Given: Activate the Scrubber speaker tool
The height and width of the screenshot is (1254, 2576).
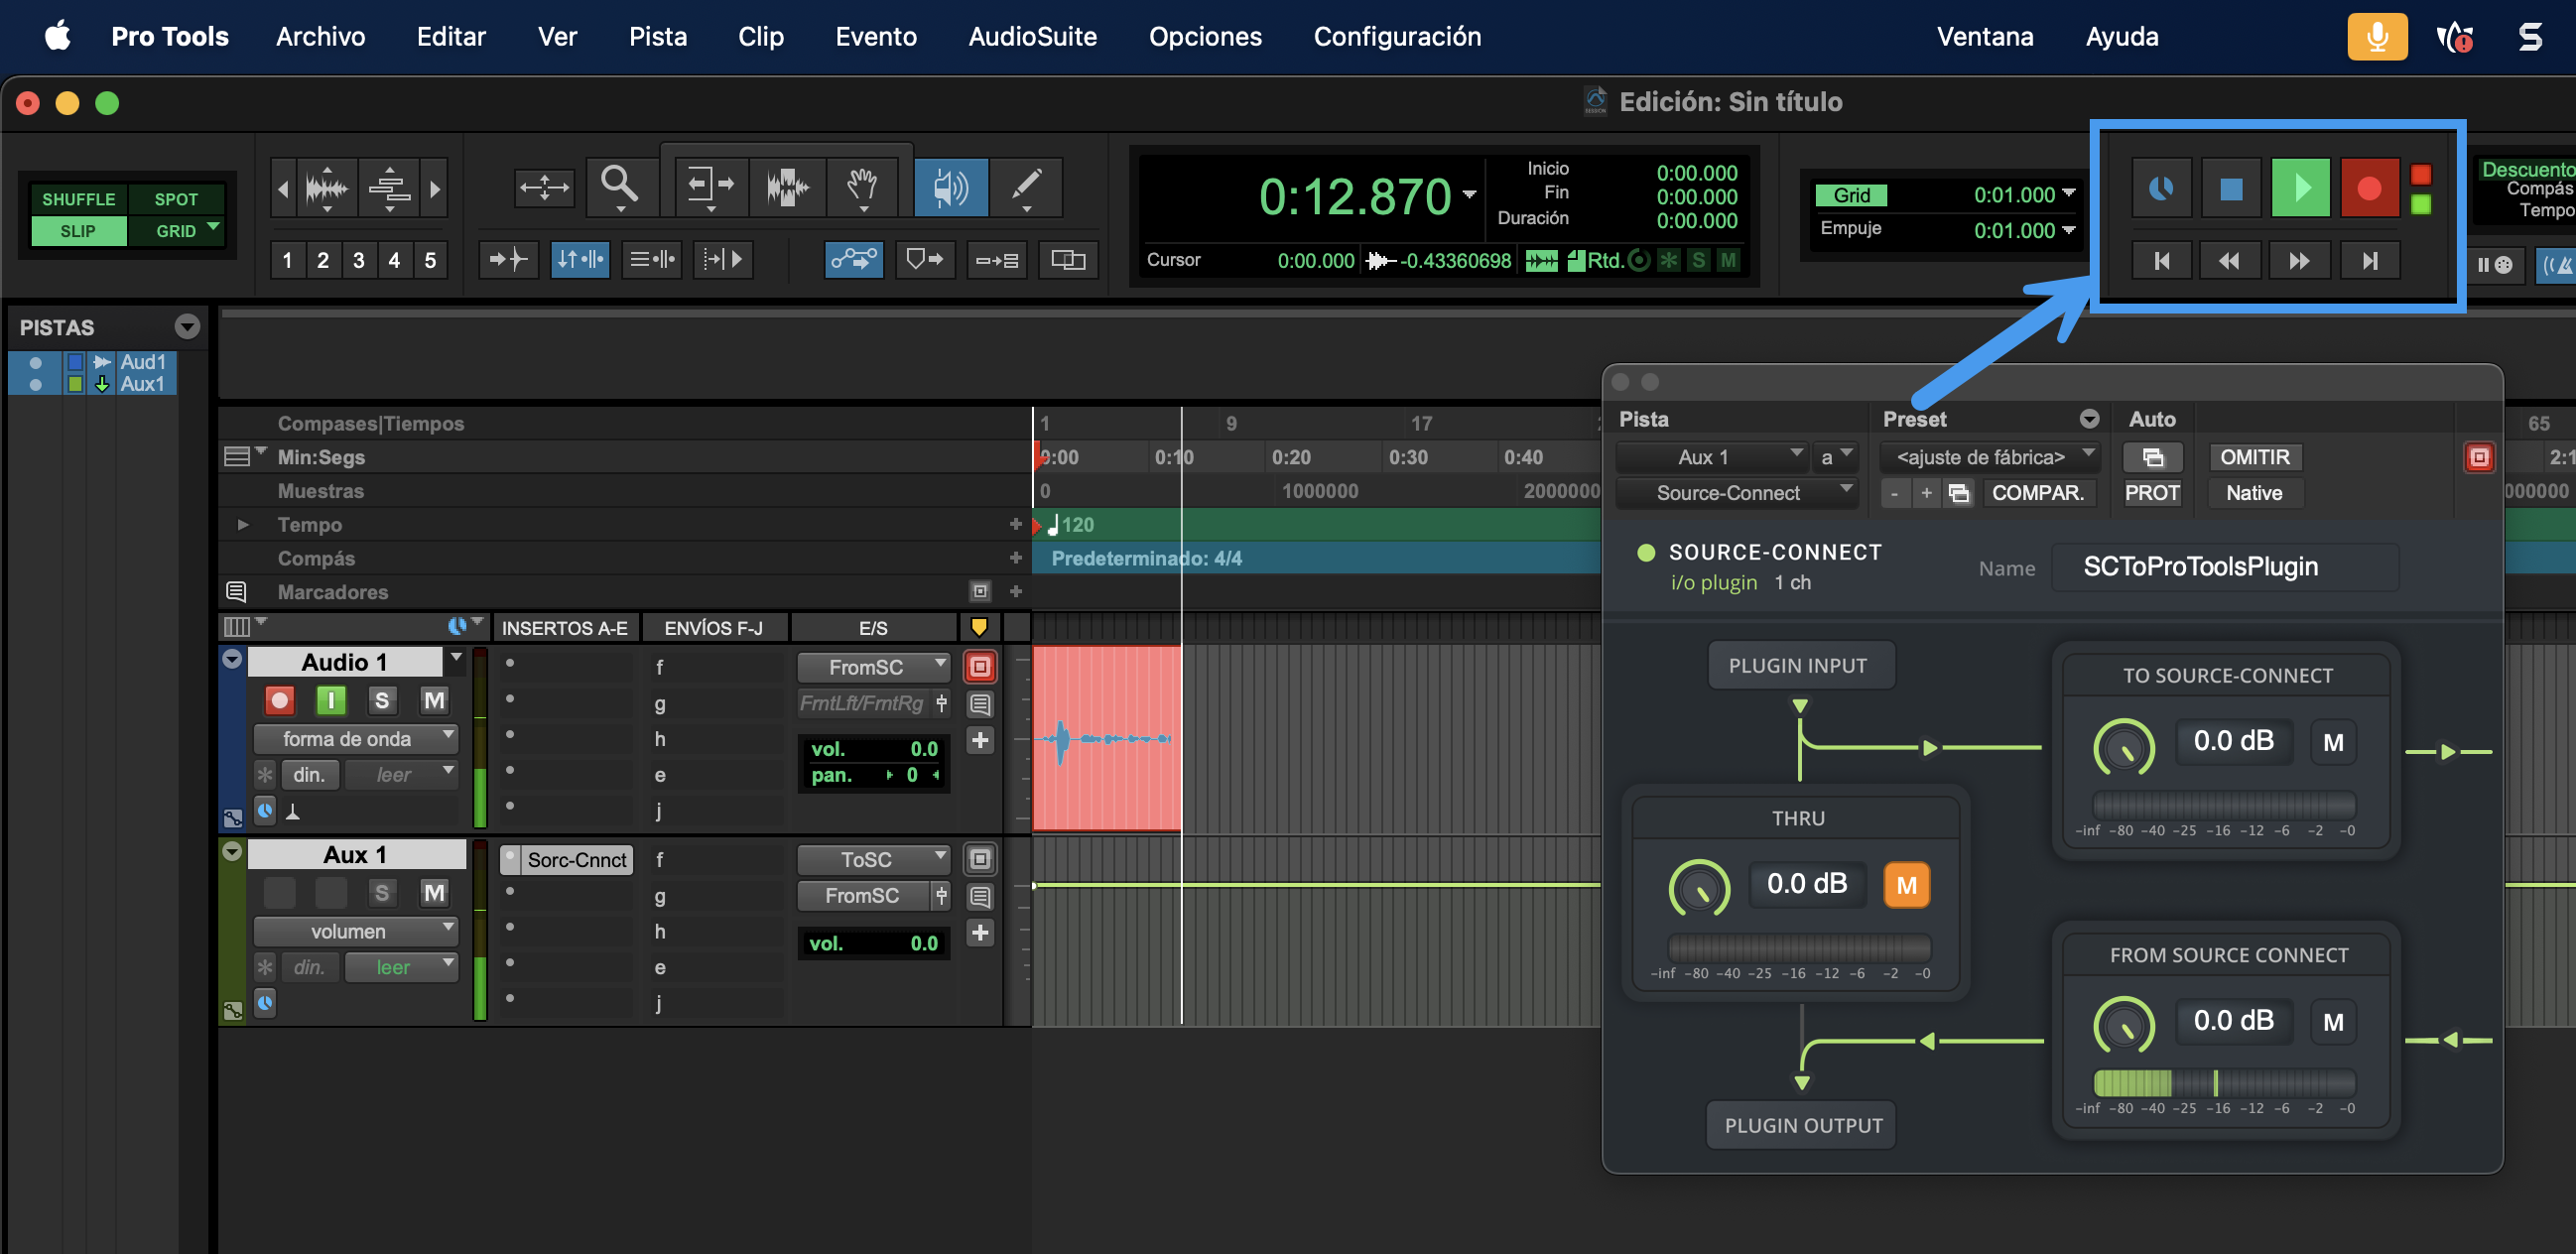Looking at the screenshot, I should pyautogui.click(x=950, y=186).
